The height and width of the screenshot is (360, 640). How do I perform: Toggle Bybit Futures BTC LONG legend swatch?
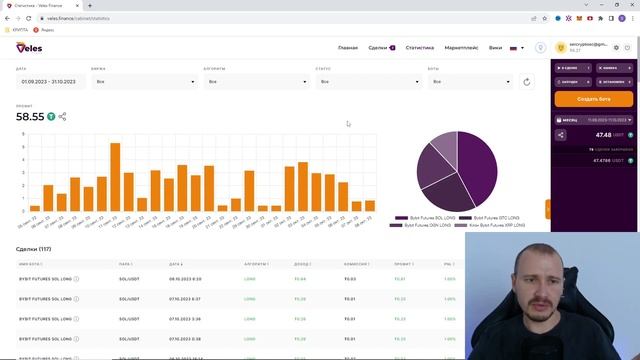(465, 218)
